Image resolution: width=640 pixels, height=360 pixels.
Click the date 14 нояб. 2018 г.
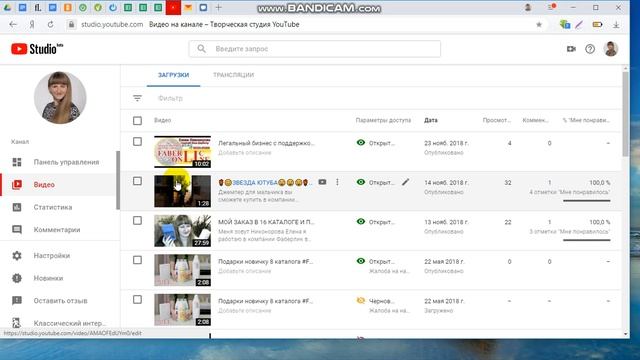pyautogui.click(x=446, y=182)
